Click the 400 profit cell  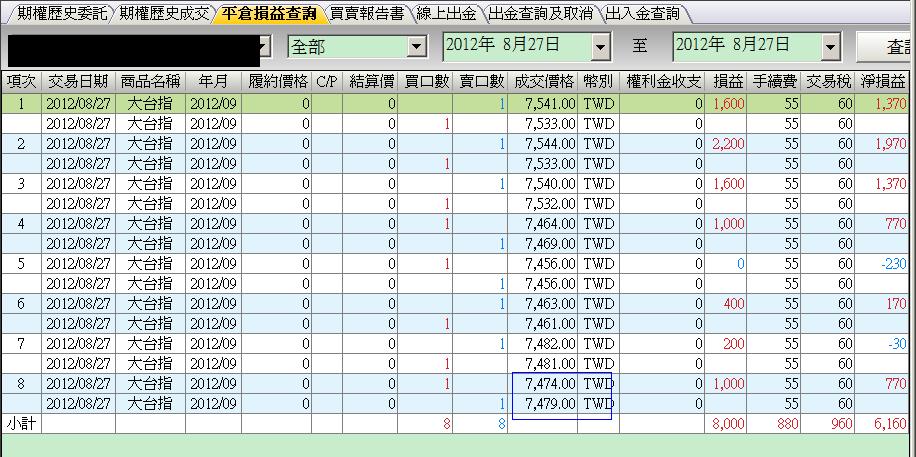727,304
